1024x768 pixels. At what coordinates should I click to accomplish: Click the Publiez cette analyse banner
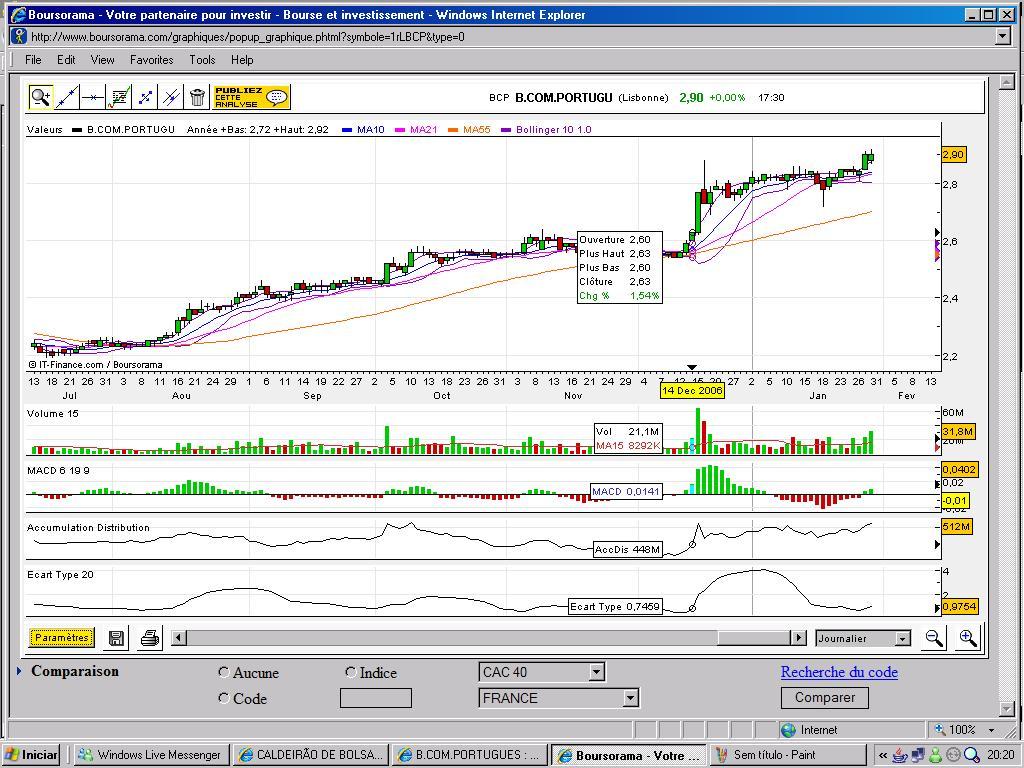[x=251, y=97]
